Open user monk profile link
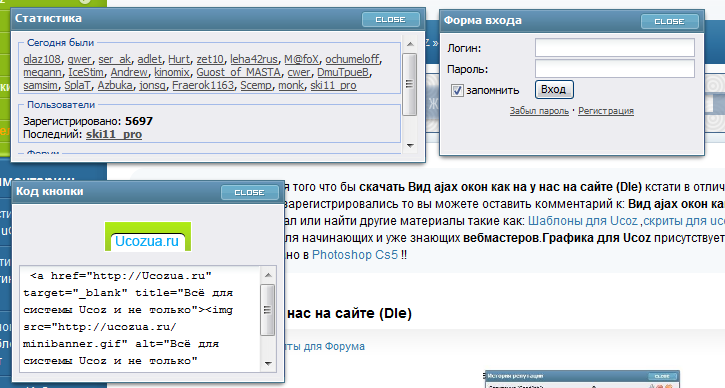The height and width of the screenshot is (388, 725). click(x=291, y=85)
